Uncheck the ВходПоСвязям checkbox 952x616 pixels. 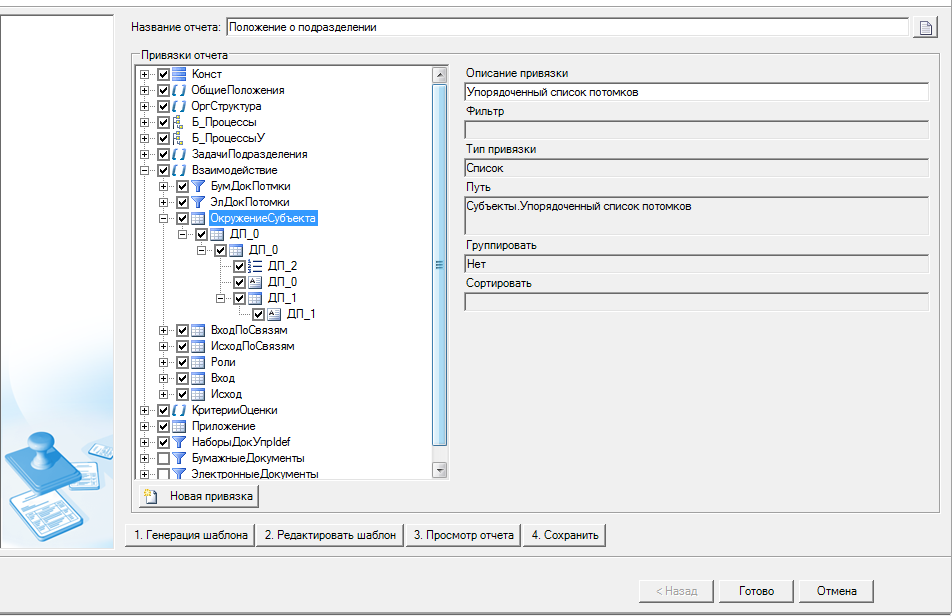182,330
